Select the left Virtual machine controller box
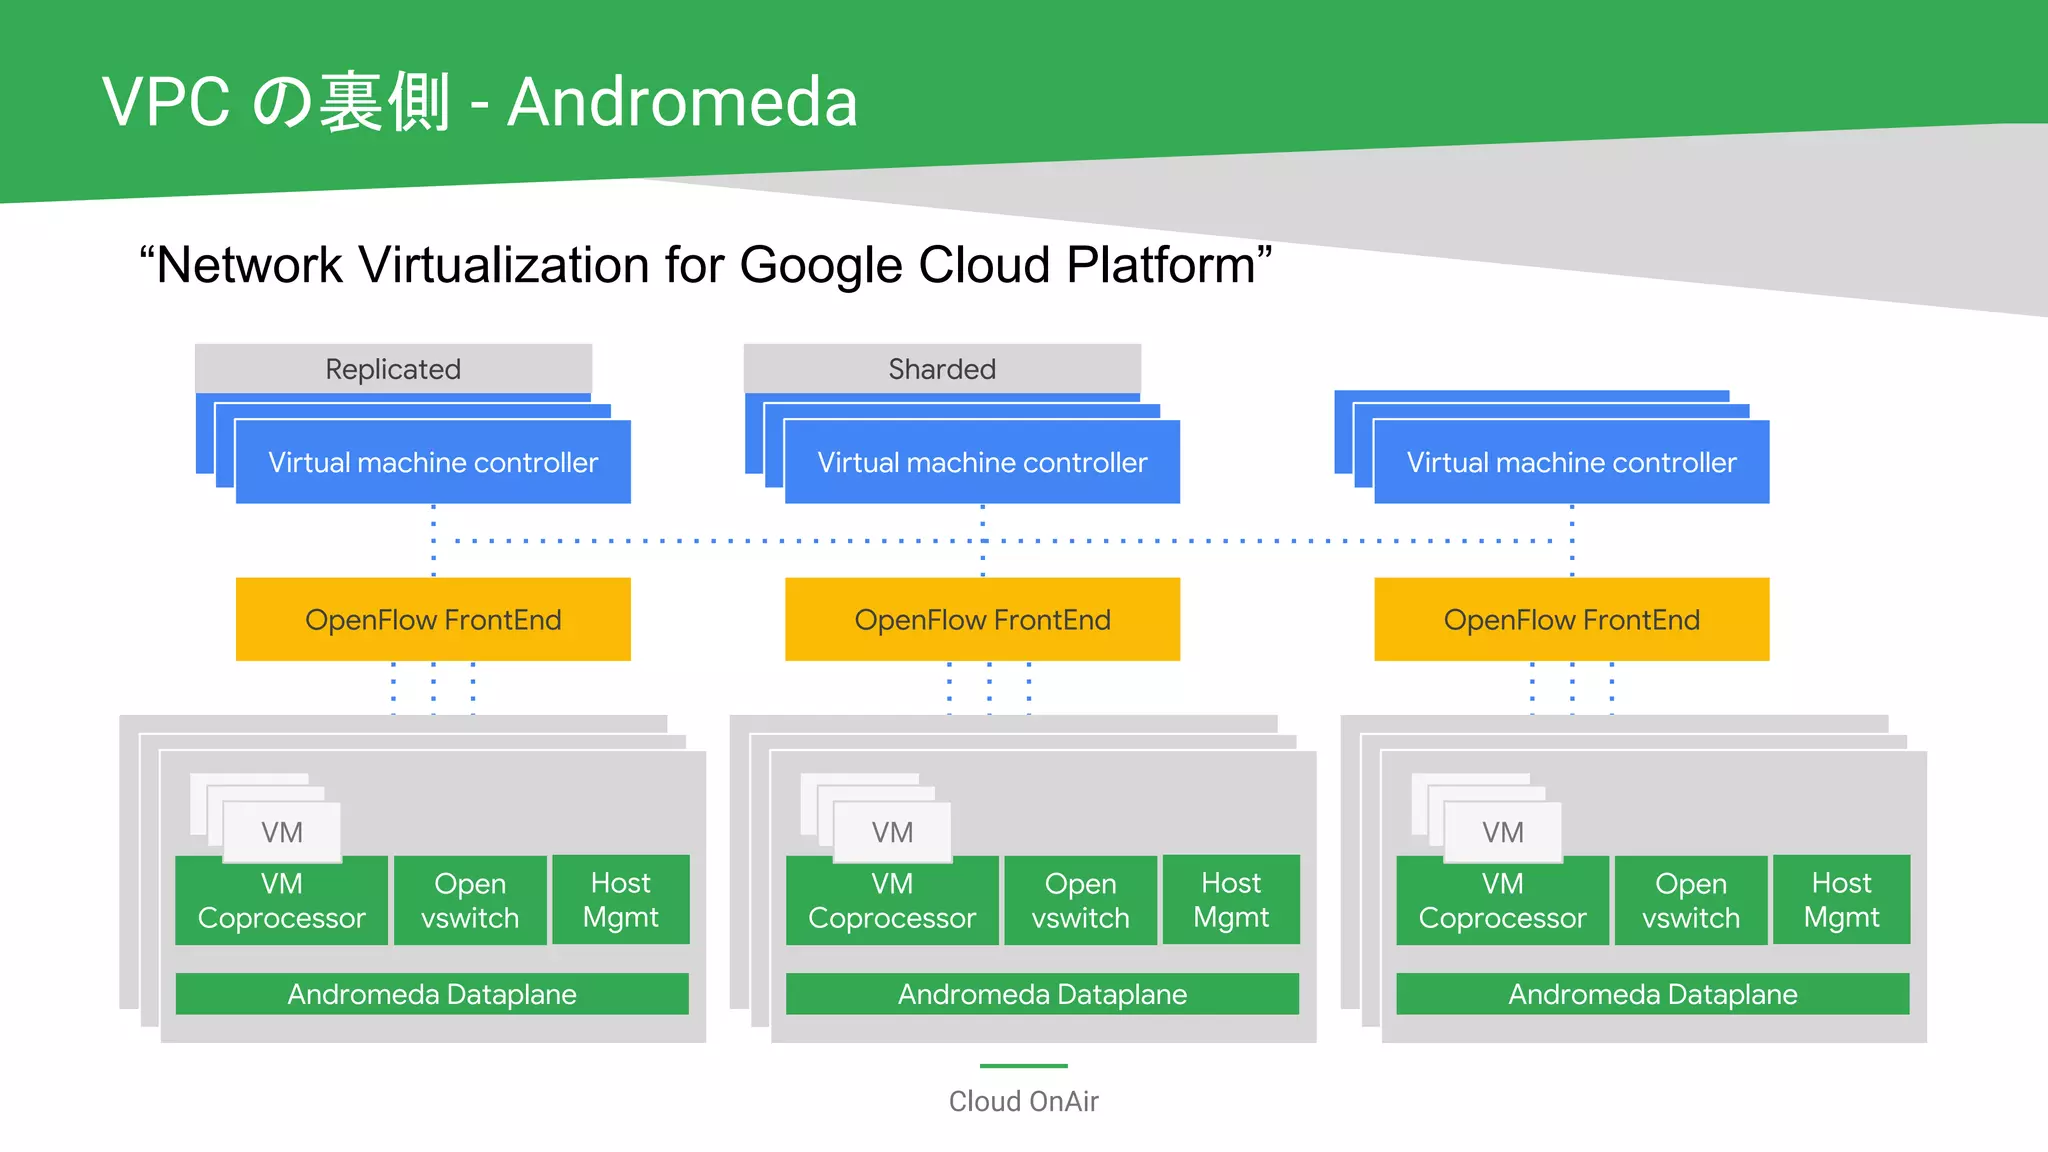This screenshot has height=1152, width=2048. (433, 462)
